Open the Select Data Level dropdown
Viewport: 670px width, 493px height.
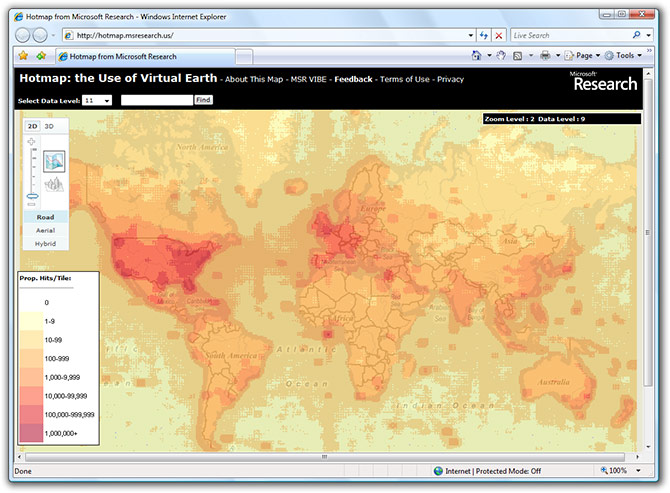pos(97,100)
